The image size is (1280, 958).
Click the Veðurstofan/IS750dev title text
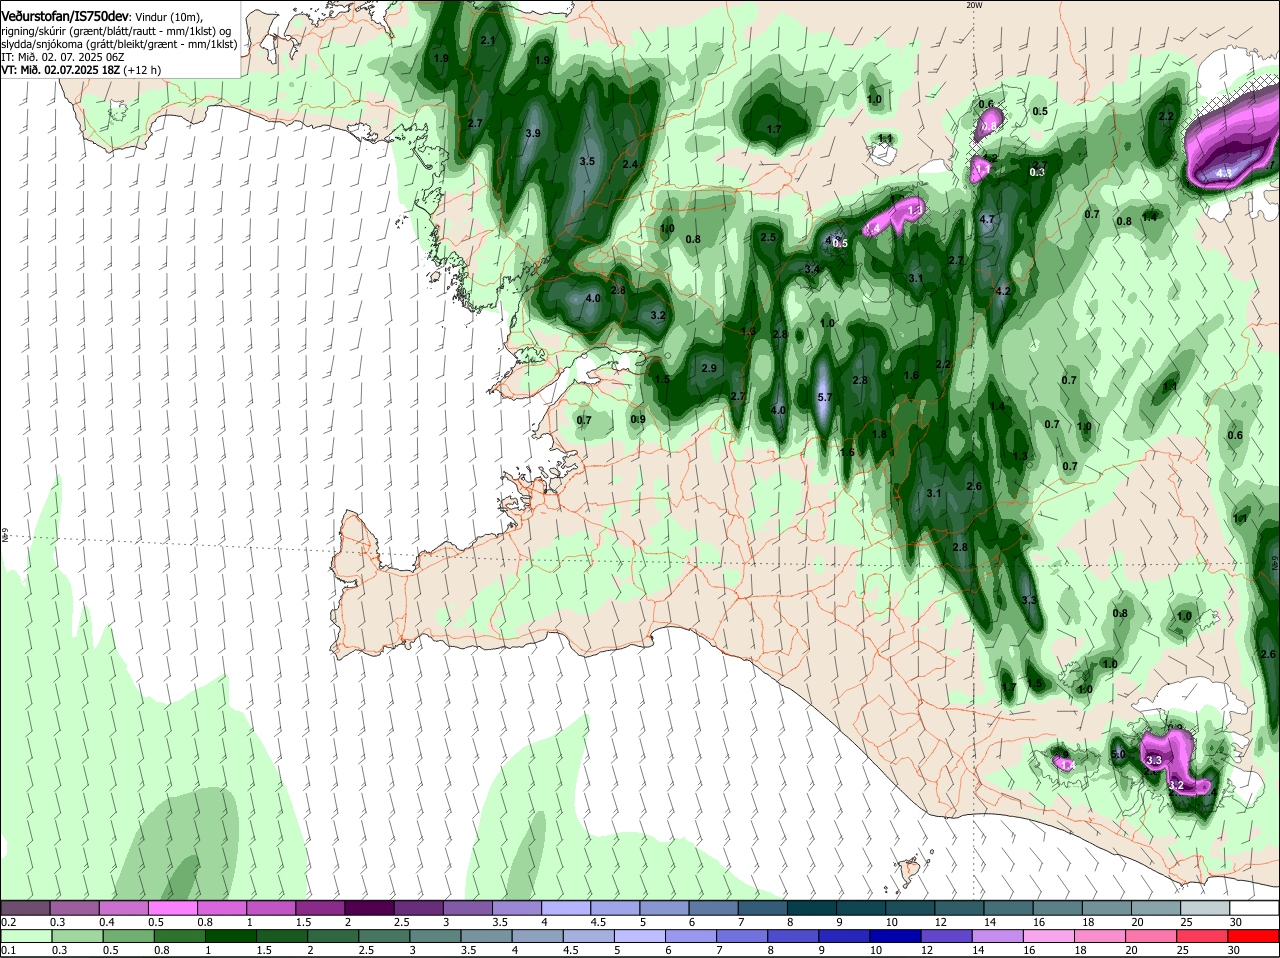[x=66, y=17]
